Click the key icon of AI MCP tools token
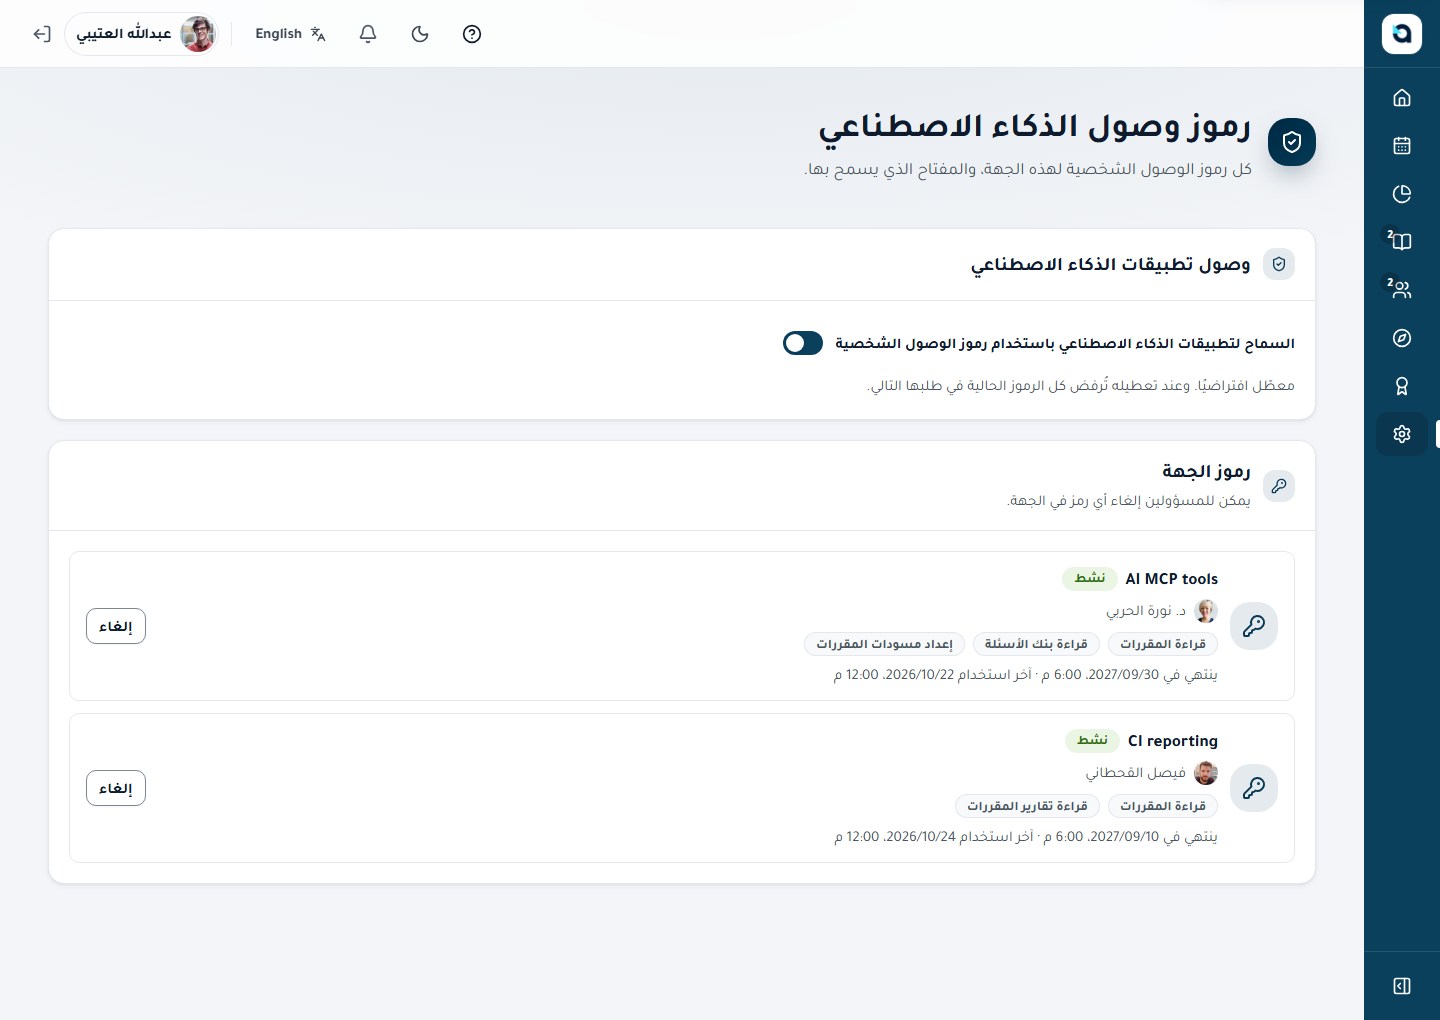 [x=1254, y=626]
